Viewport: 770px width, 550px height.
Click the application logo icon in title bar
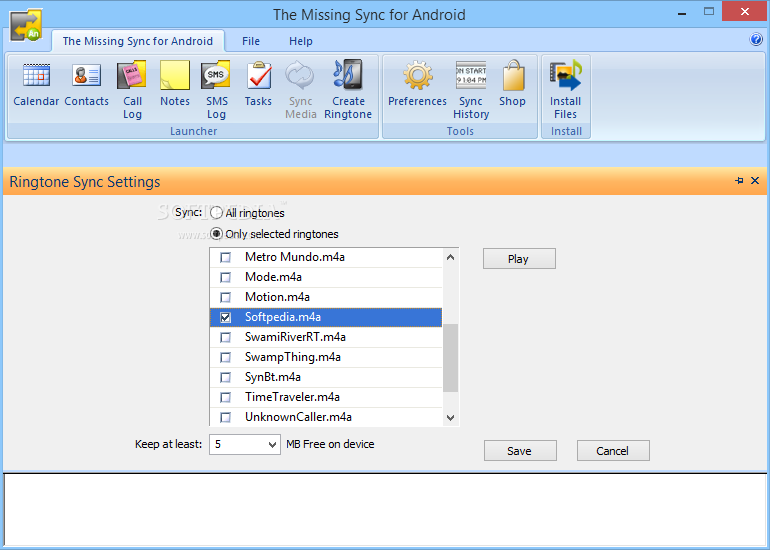pos(26,25)
